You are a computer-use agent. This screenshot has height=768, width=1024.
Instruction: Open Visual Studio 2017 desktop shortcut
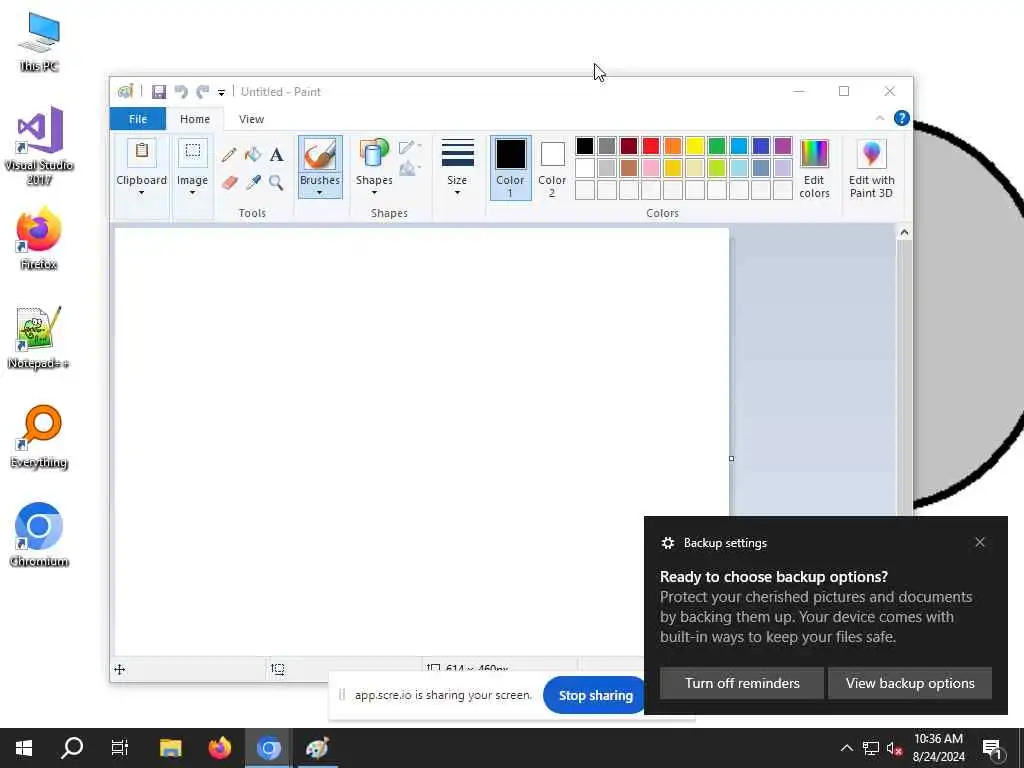pyautogui.click(x=39, y=146)
